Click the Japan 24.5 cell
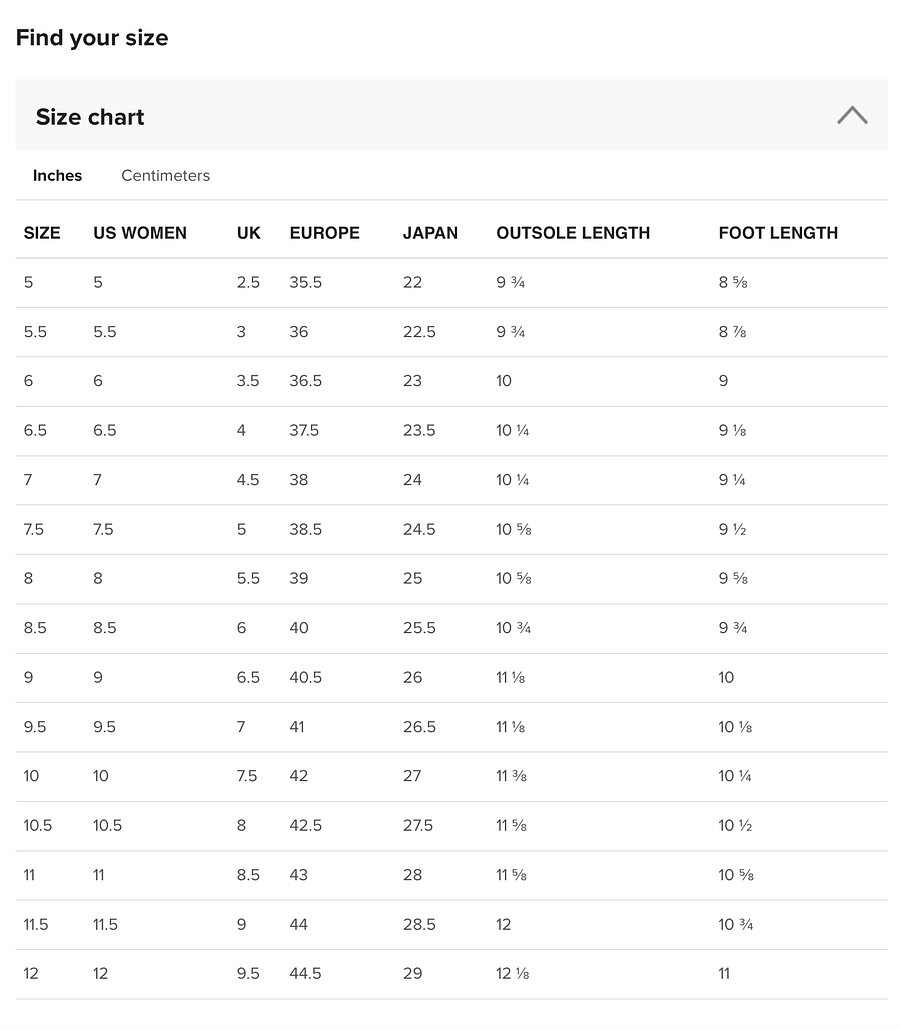This screenshot has height=1030, width=900. [419, 529]
